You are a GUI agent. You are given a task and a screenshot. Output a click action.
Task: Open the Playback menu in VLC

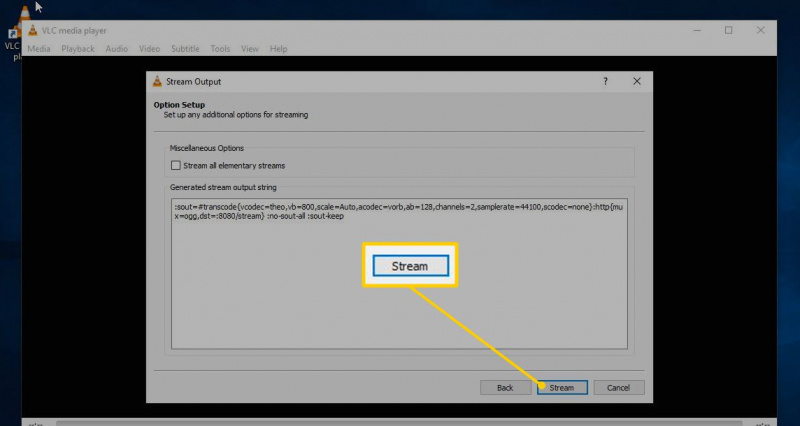(x=78, y=49)
